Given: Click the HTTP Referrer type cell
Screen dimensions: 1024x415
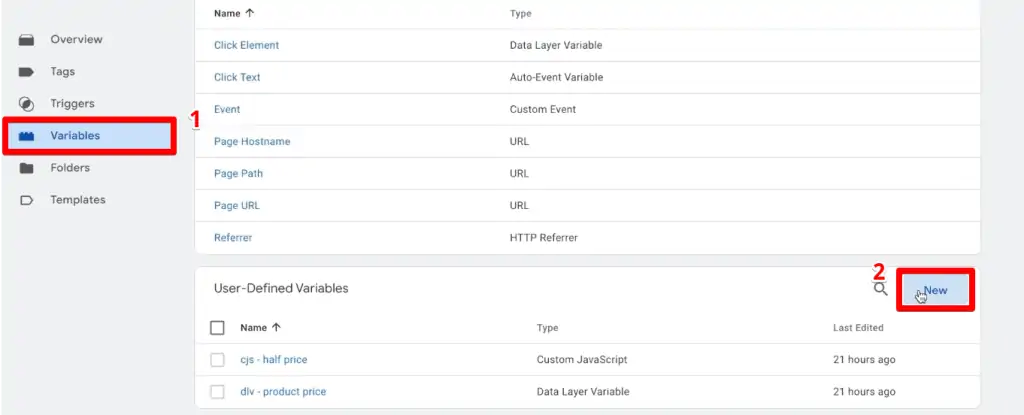Looking at the screenshot, I should [543, 237].
